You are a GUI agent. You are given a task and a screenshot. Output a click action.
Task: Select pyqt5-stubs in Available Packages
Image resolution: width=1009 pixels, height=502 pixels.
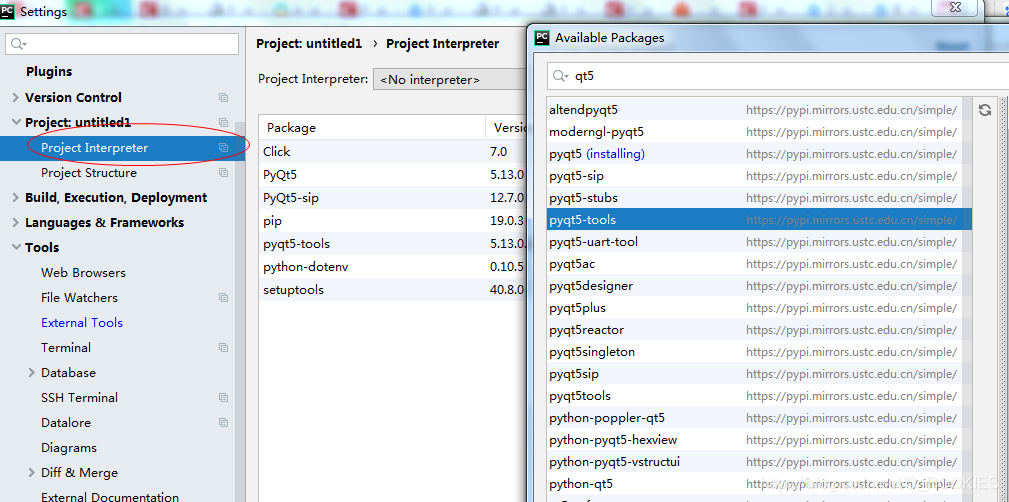754,198
